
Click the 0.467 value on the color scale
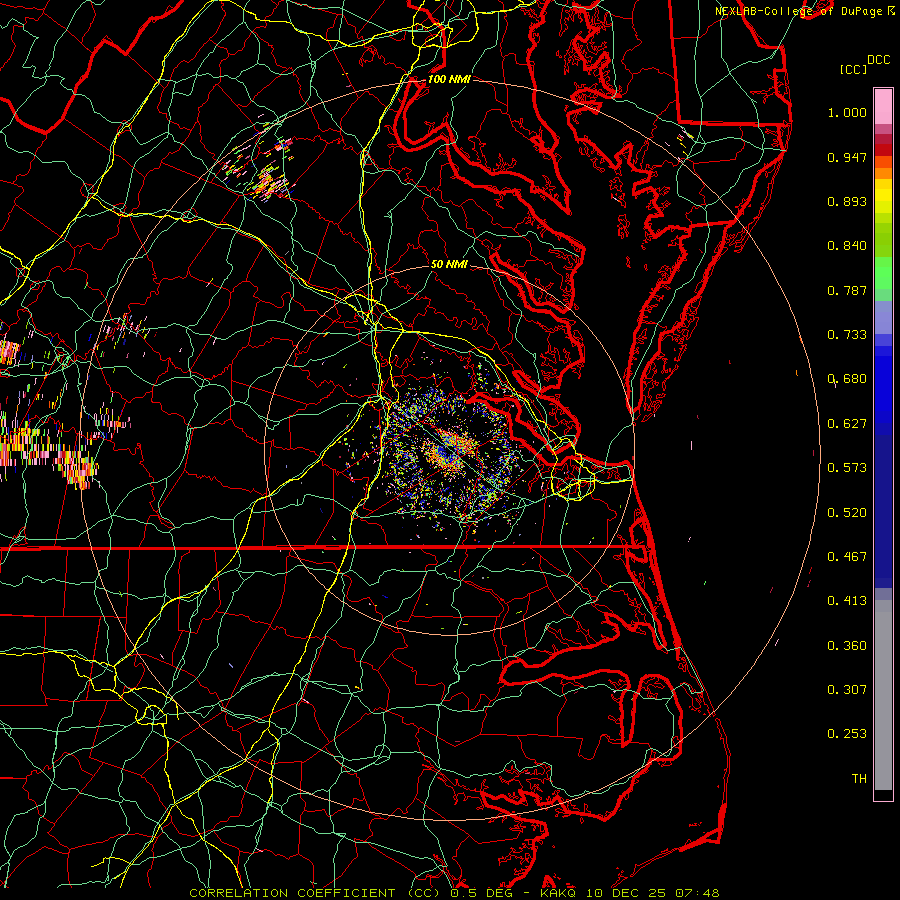pyautogui.click(x=847, y=557)
